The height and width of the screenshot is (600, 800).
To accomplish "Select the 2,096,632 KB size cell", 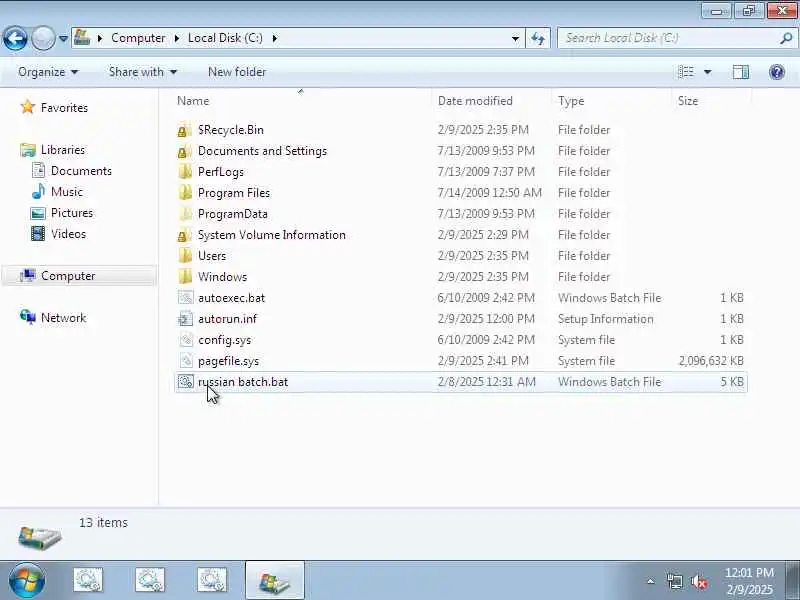I will pyautogui.click(x=711, y=361).
